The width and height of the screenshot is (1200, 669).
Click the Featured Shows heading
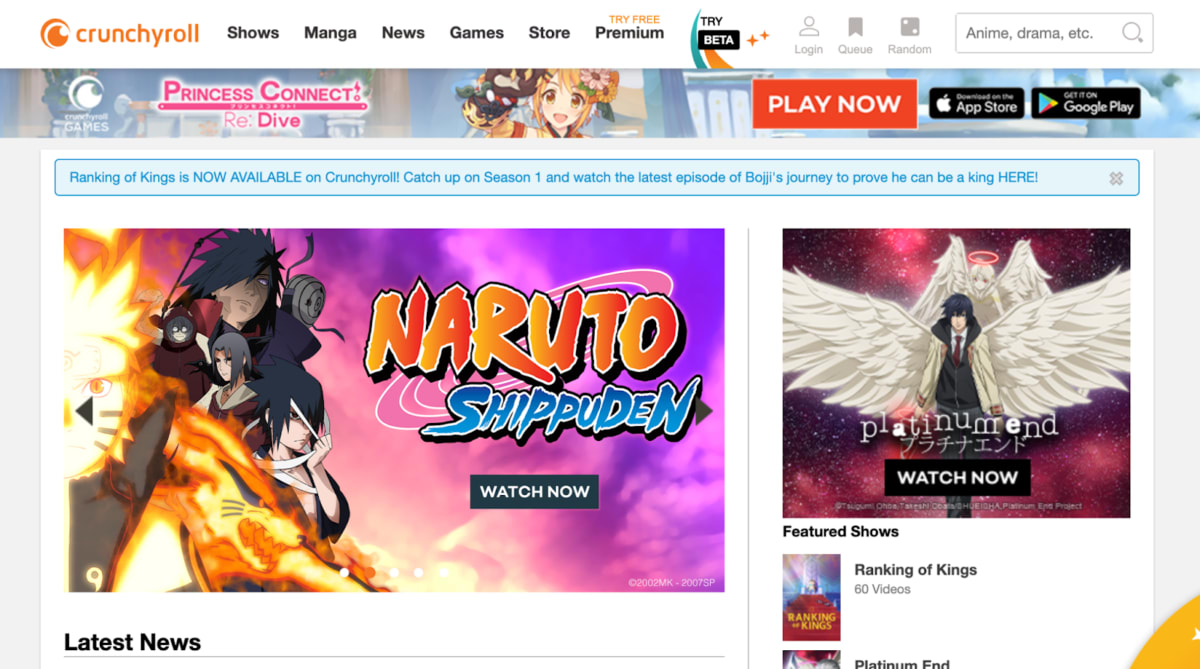coord(840,531)
